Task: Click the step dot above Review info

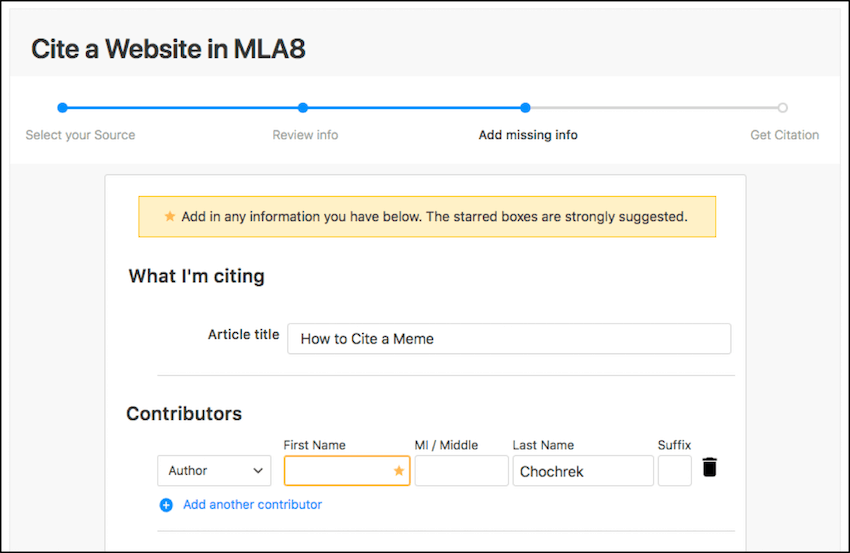Action: pyautogui.click(x=303, y=108)
